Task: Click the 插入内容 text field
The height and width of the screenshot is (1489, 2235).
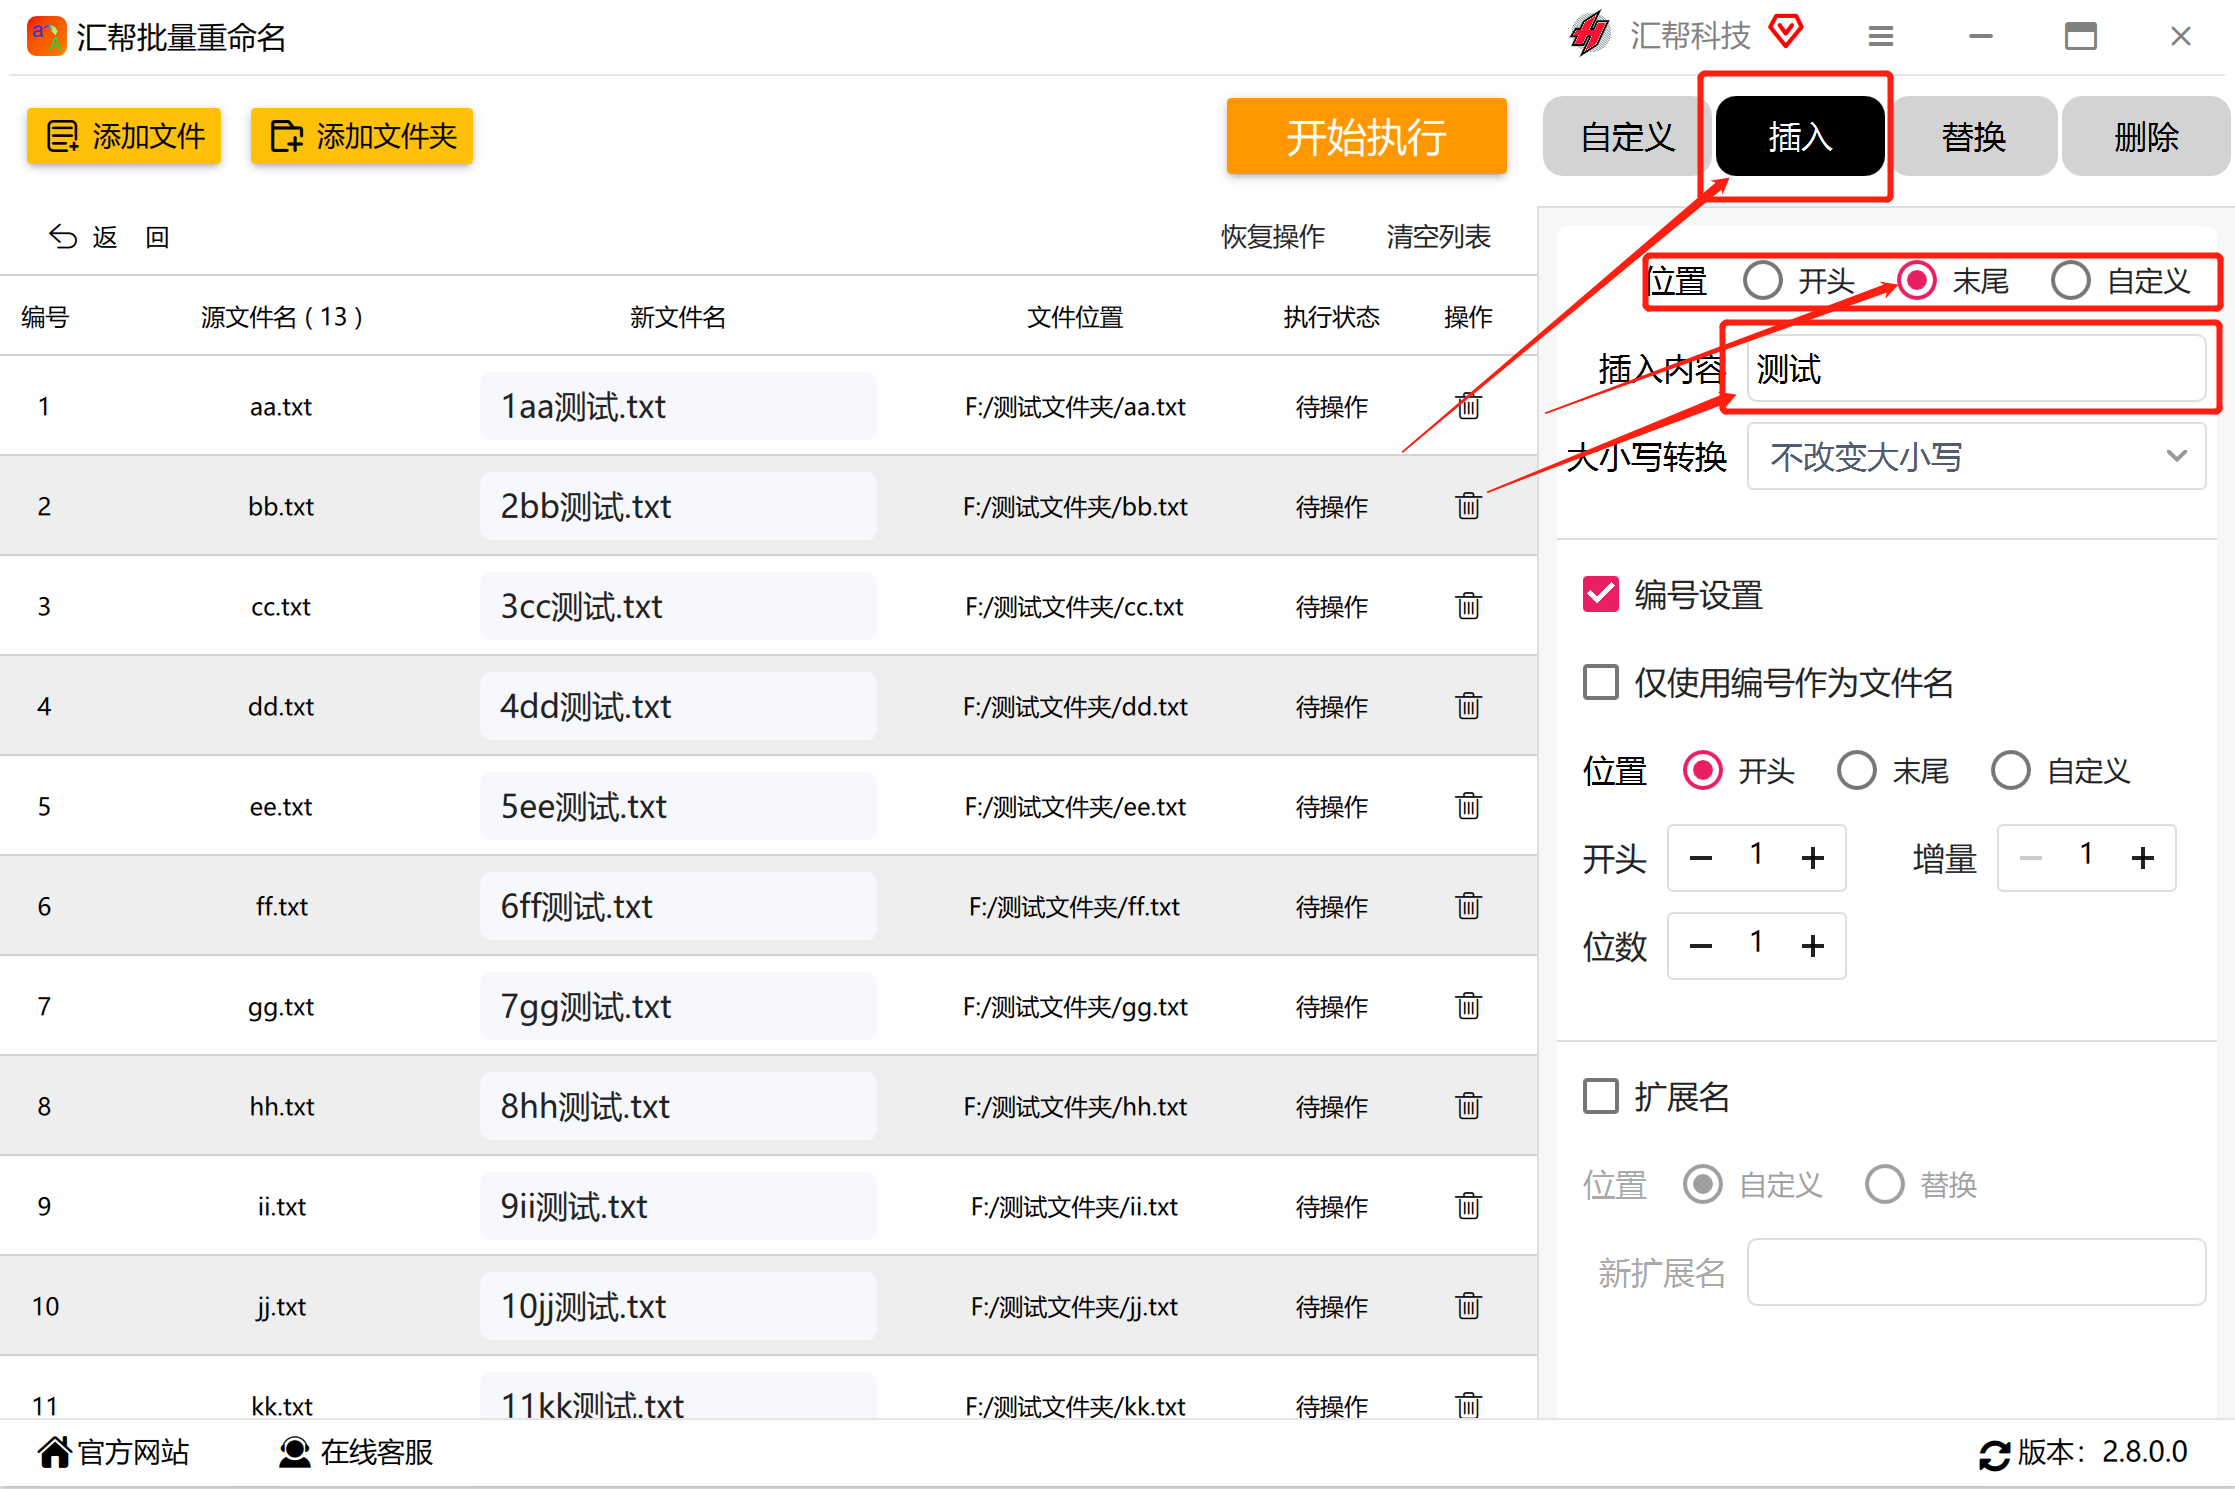Action: pos(1976,368)
